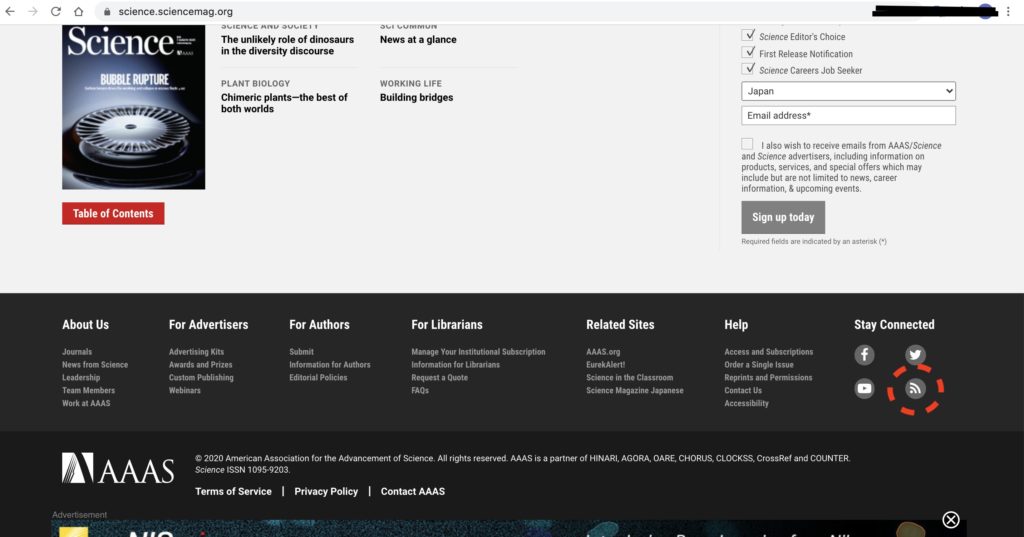Open Terms of Service link

tap(233, 491)
